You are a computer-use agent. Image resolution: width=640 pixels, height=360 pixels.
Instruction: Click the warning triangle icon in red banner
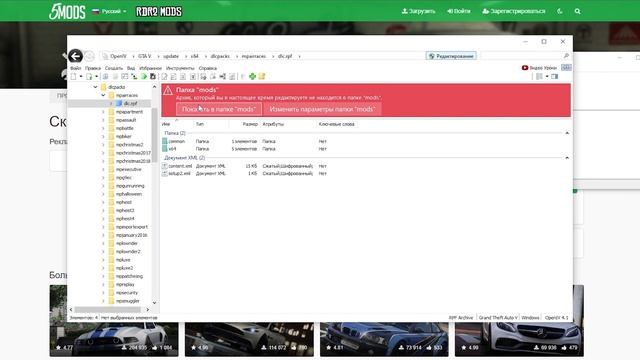tap(168, 91)
